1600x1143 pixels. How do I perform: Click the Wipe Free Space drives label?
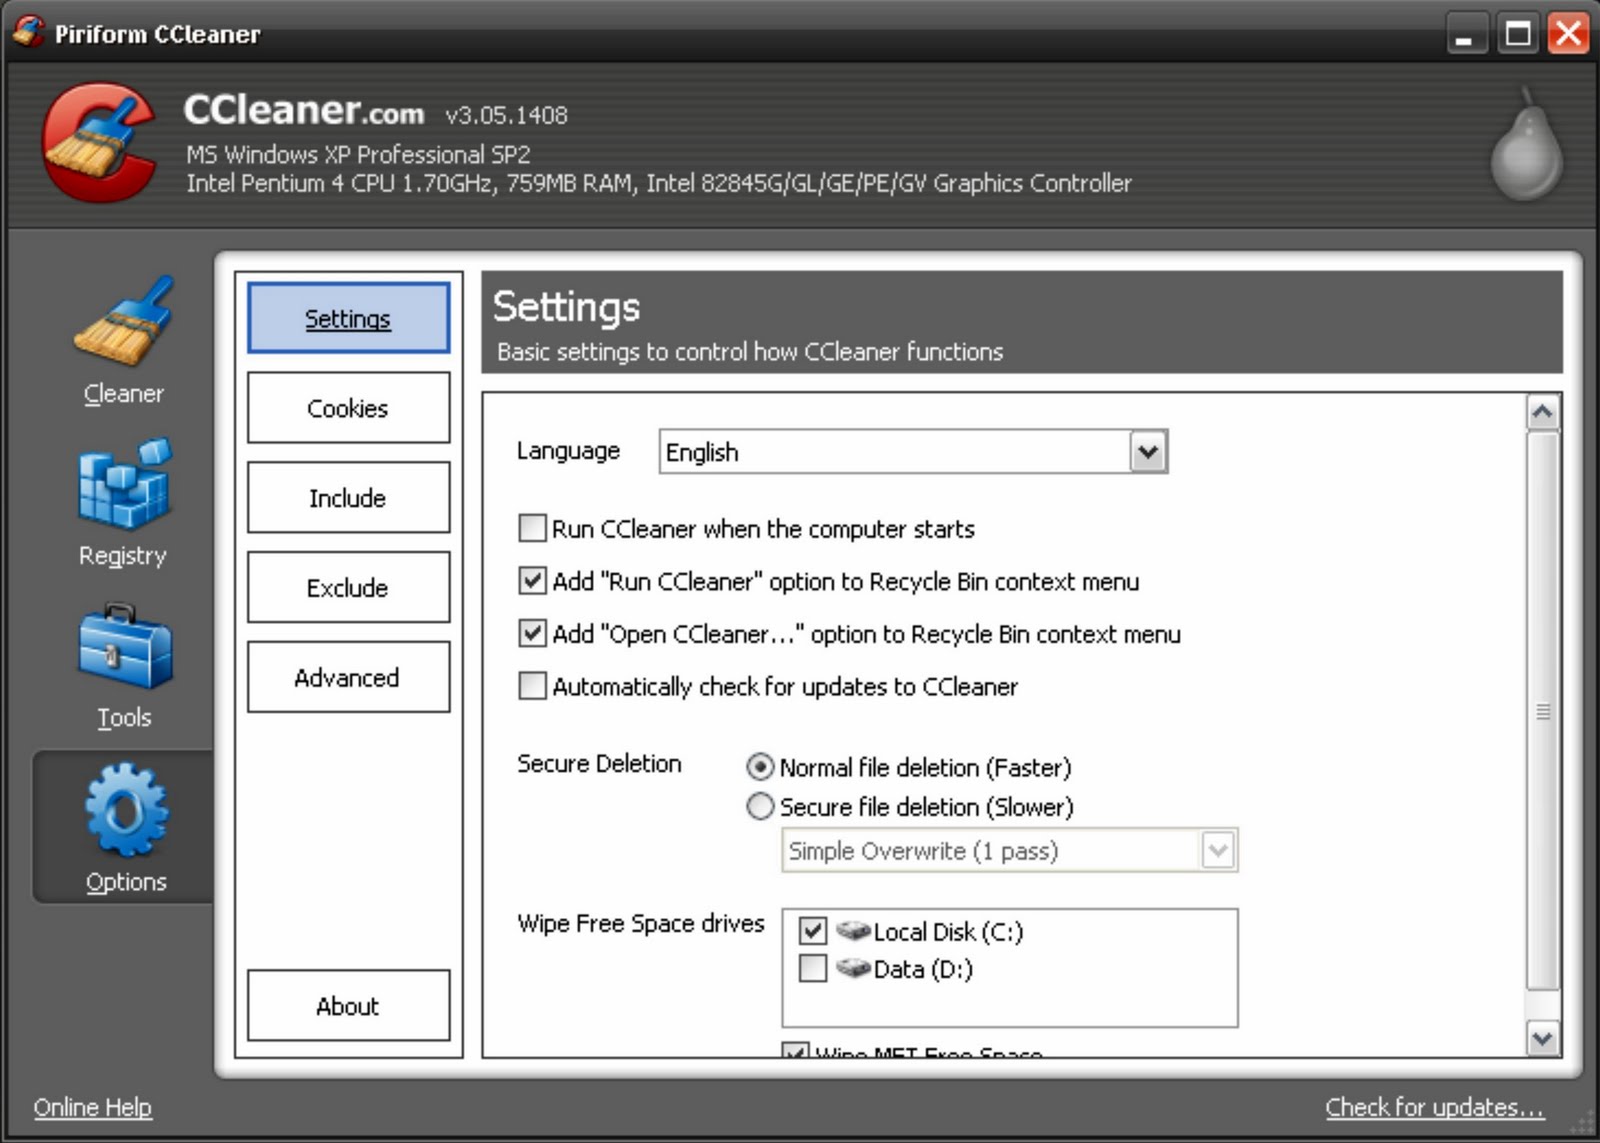point(641,923)
